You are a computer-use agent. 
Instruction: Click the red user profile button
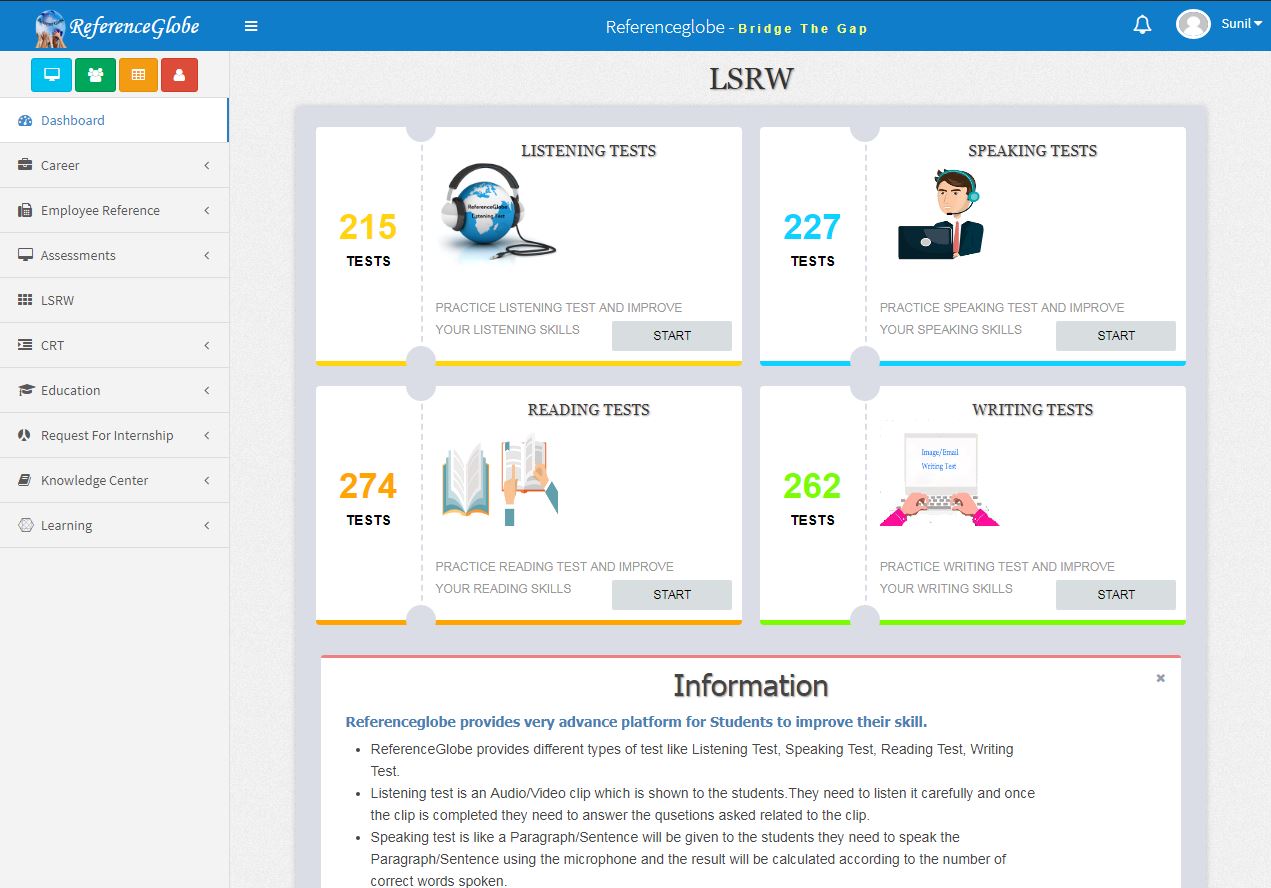point(179,75)
